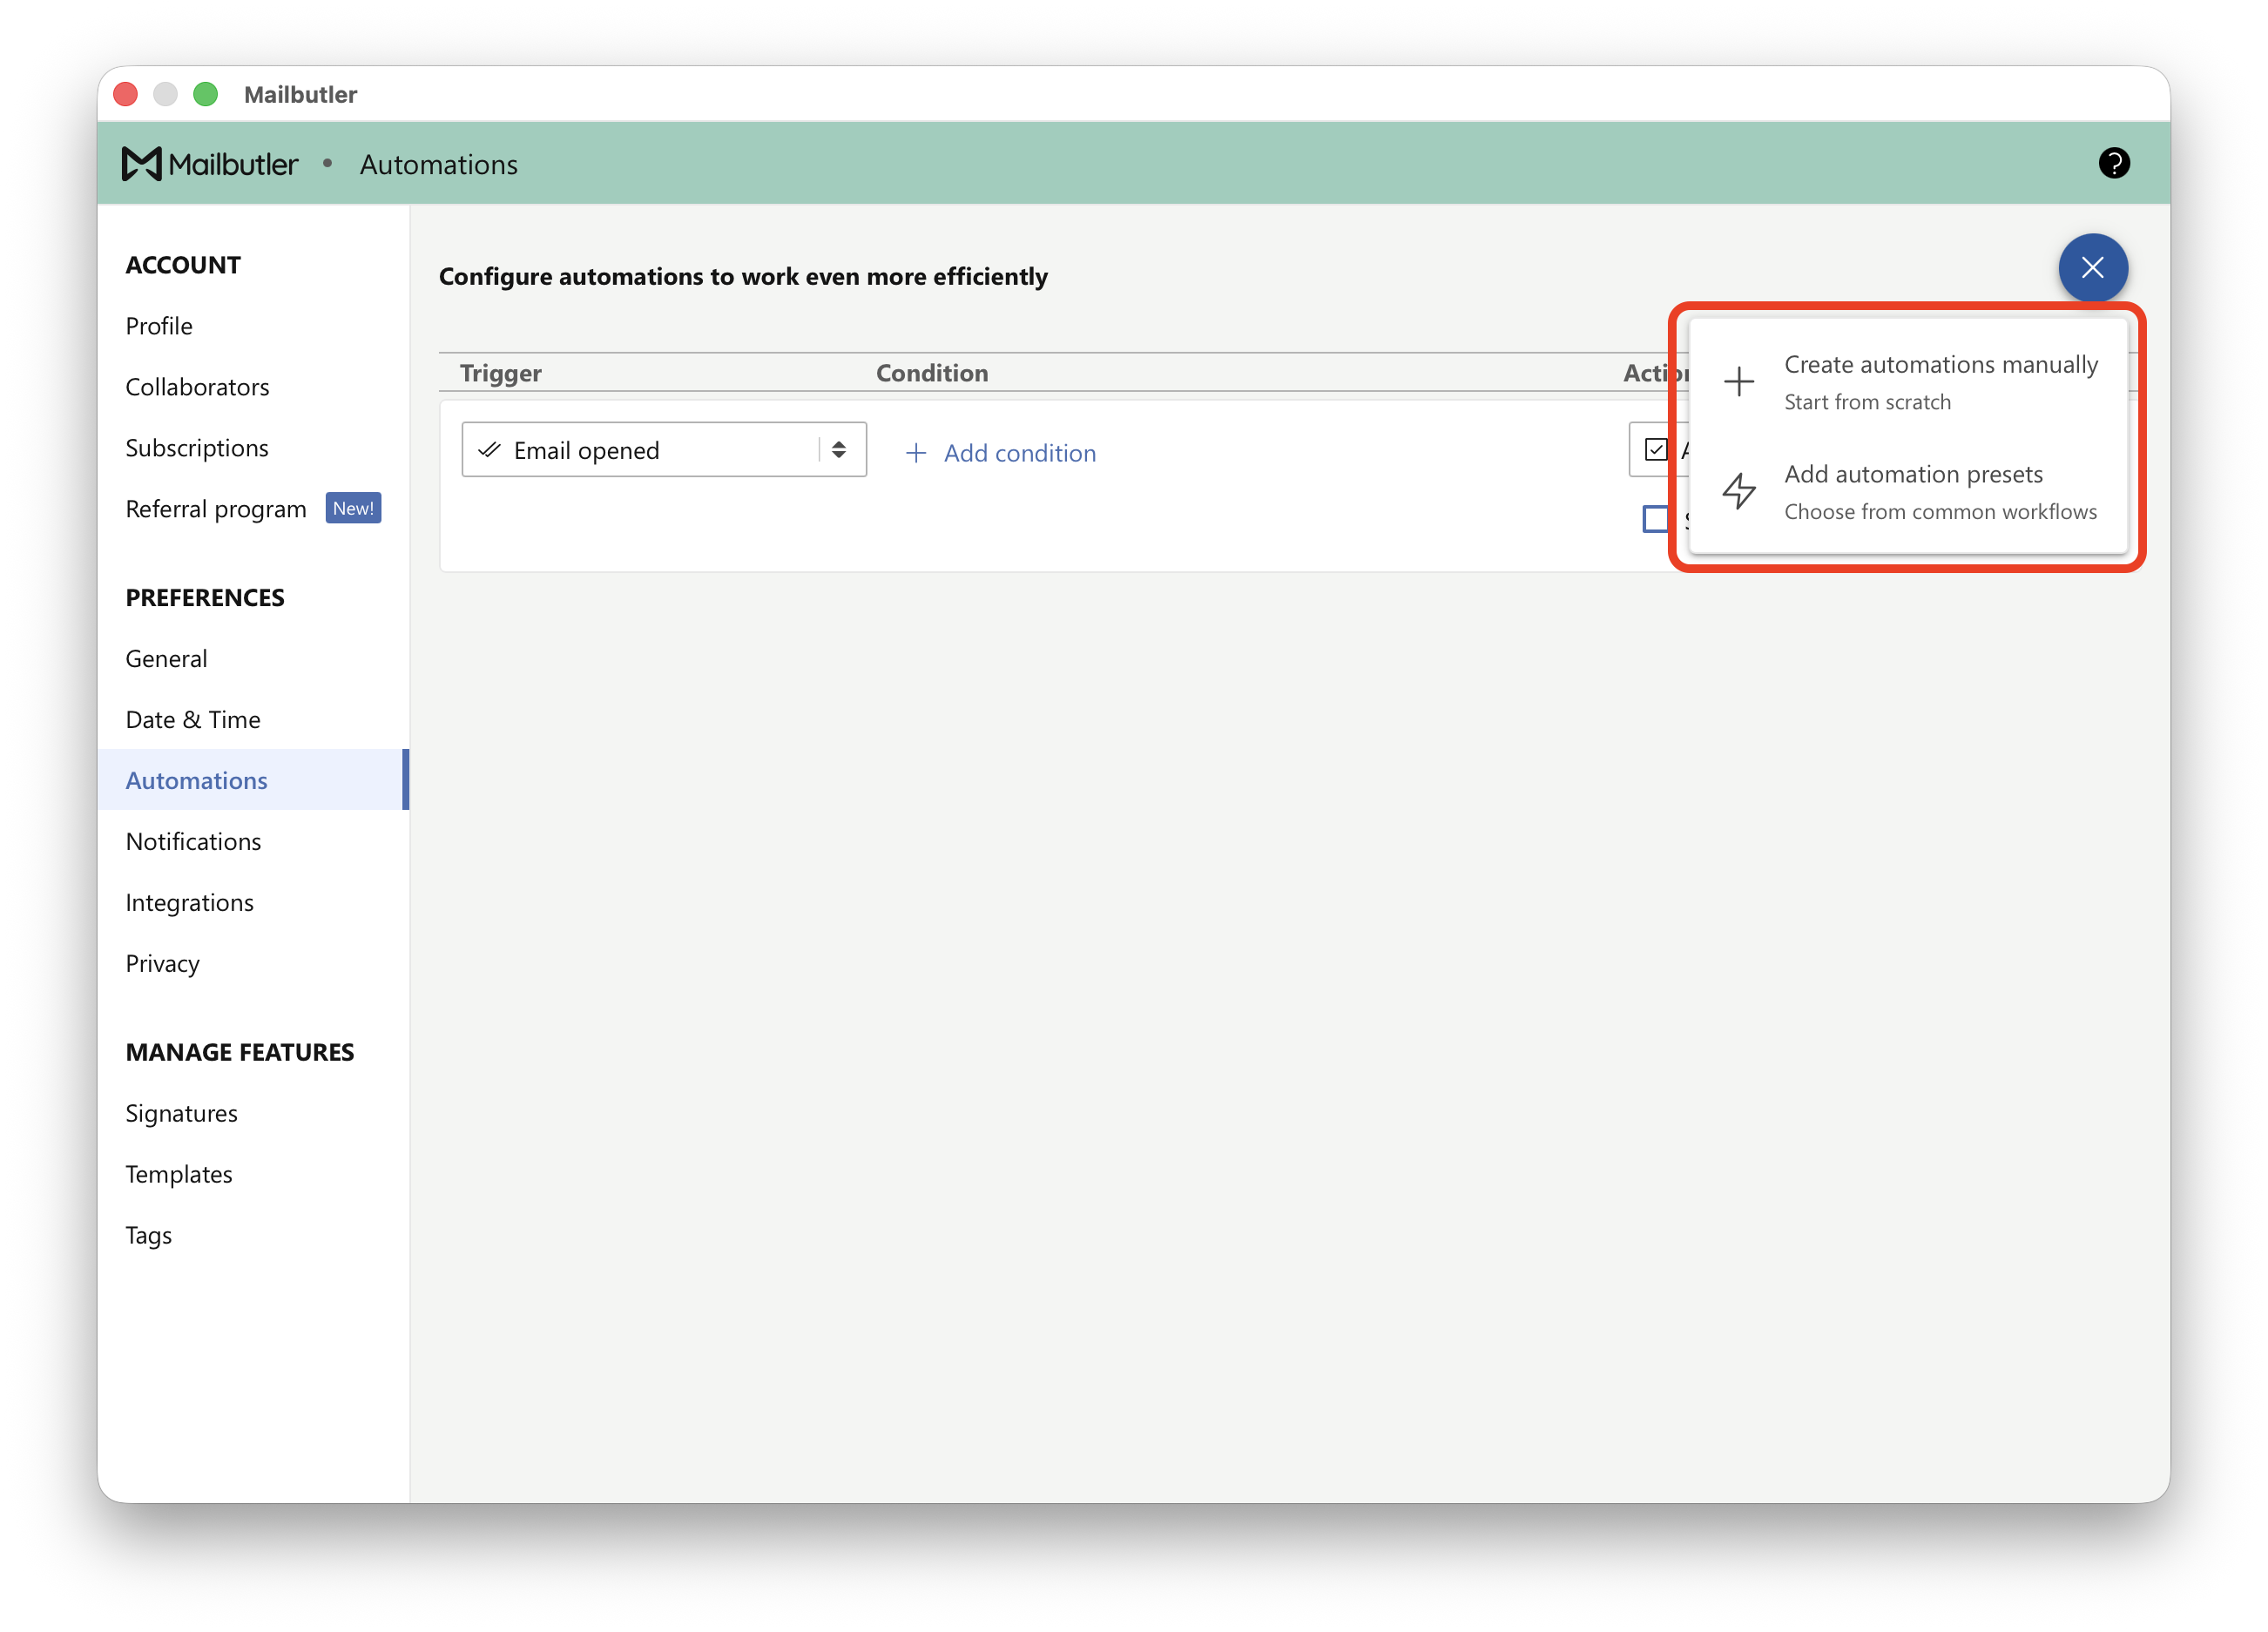Click the PREFERENCES section heading

(205, 598)
